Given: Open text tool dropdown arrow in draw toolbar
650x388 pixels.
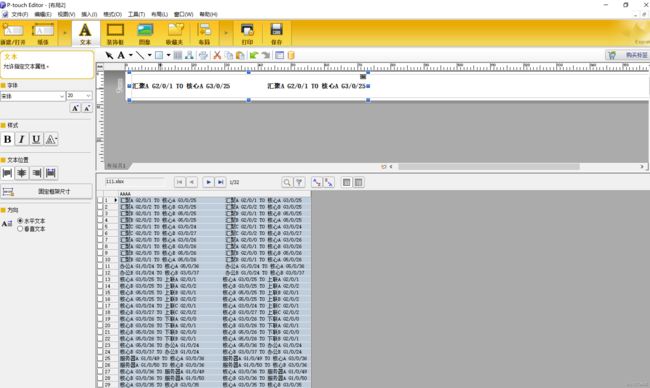Looking at the screenshot, I should click(x=131, y=55).
